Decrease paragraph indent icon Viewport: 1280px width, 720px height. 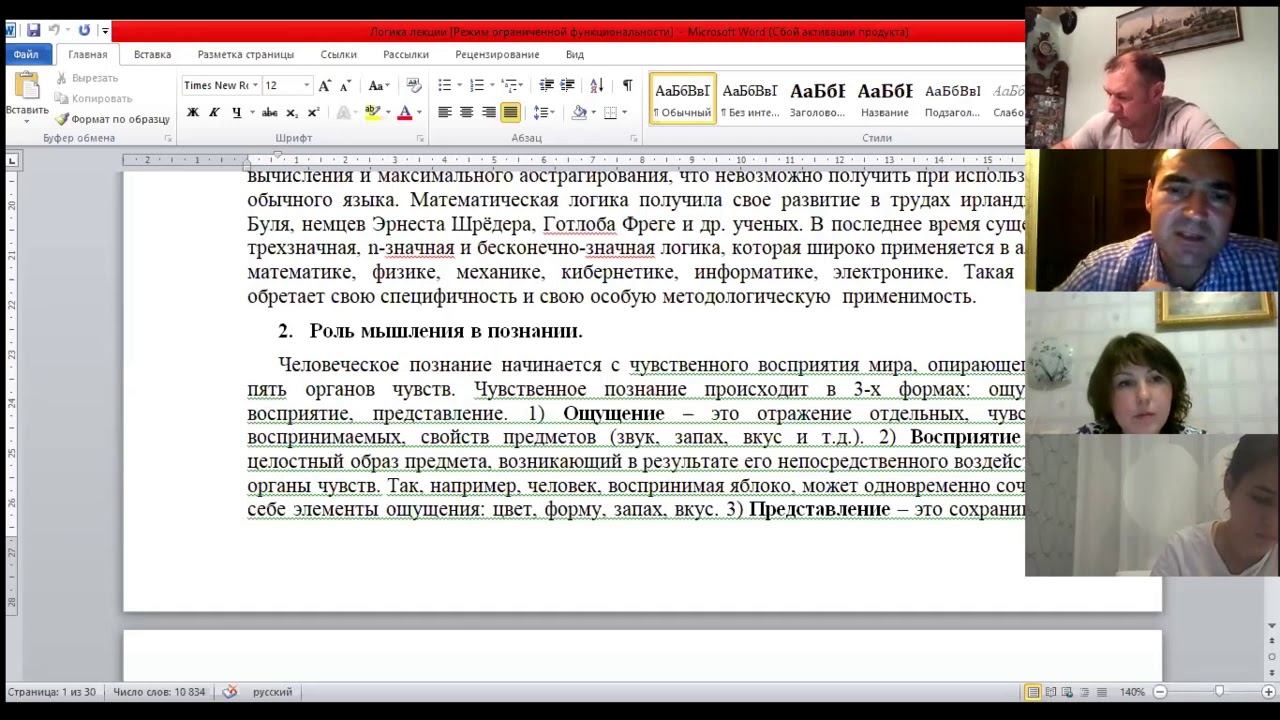coord(546,85)
